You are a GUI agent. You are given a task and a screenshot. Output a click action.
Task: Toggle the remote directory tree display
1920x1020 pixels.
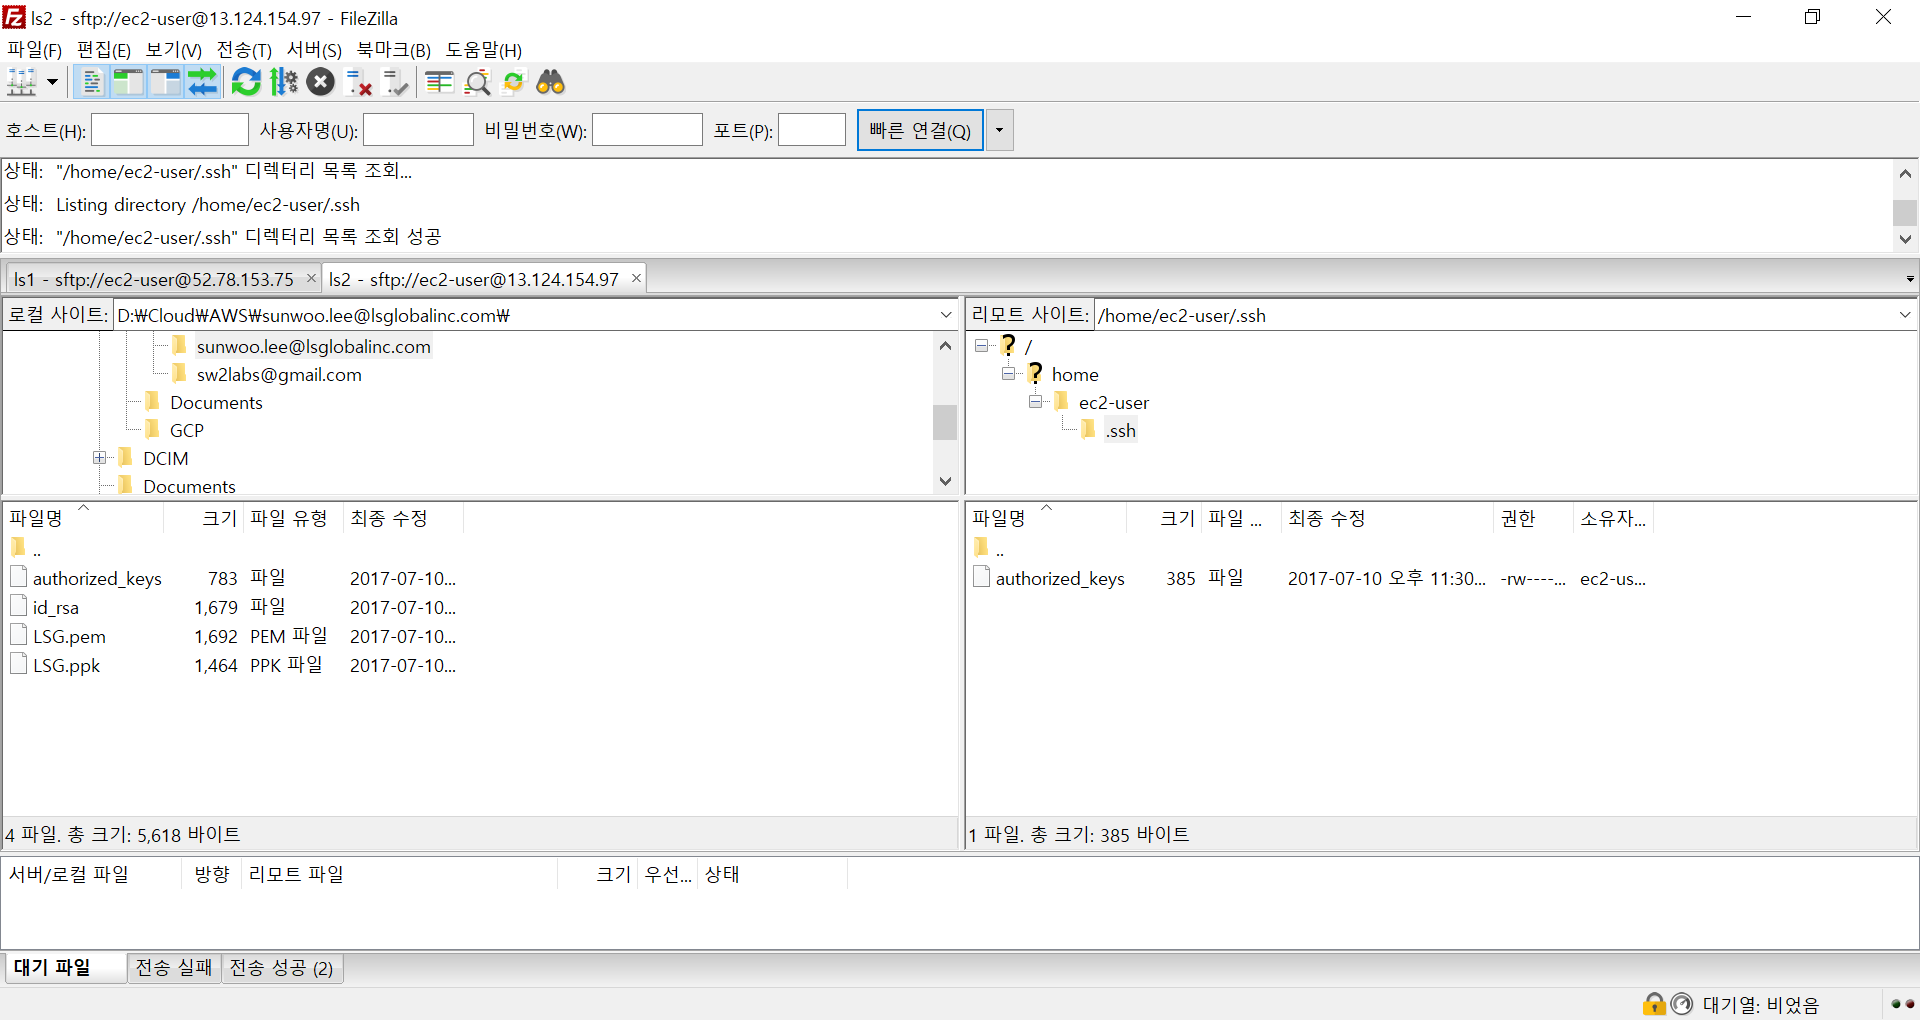tap(165, 82)
